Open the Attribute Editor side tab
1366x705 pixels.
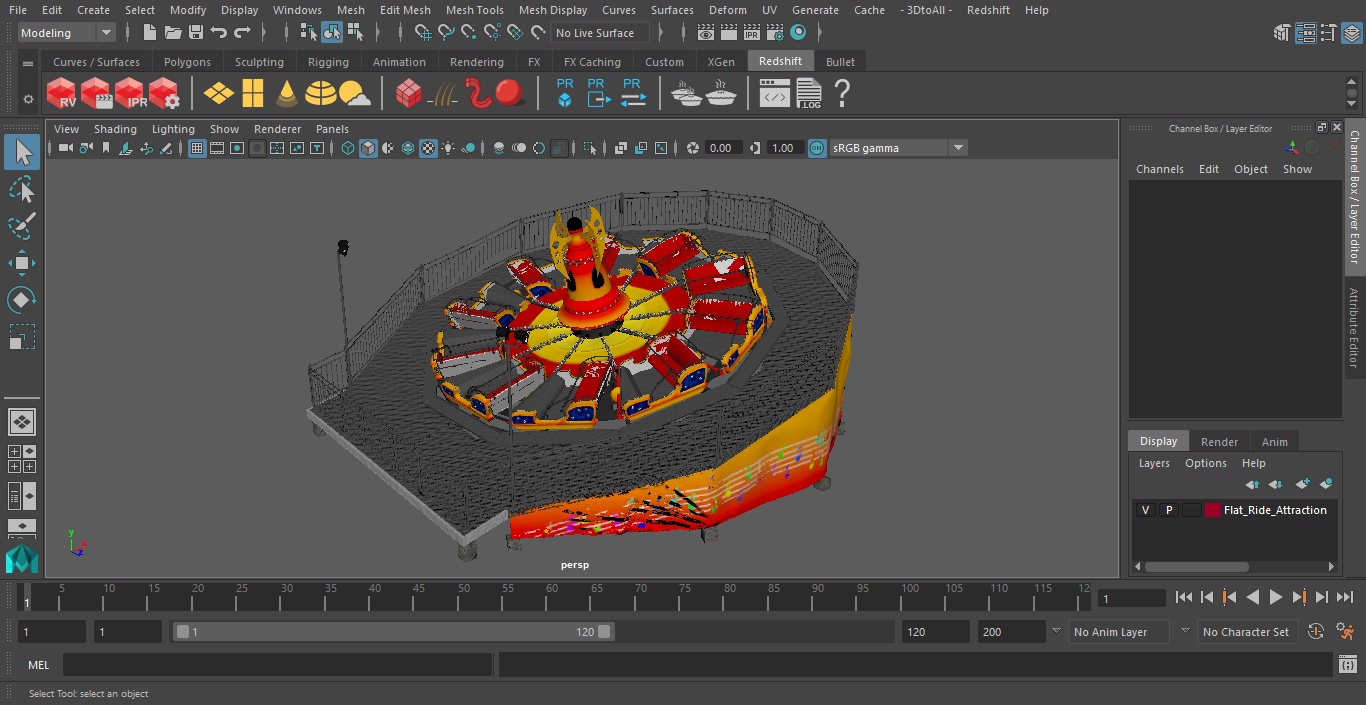1354,328
